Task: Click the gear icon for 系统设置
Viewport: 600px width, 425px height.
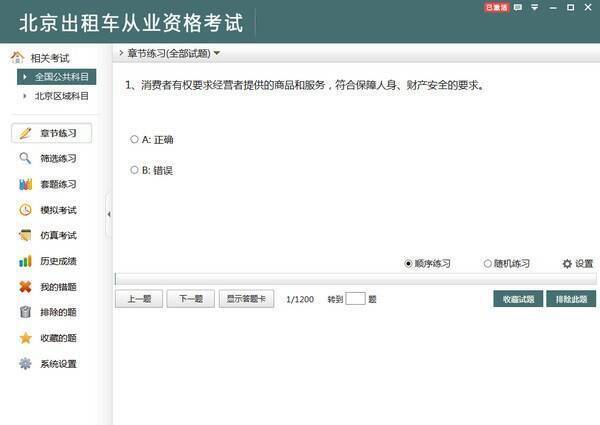Action: pos(25,363)
